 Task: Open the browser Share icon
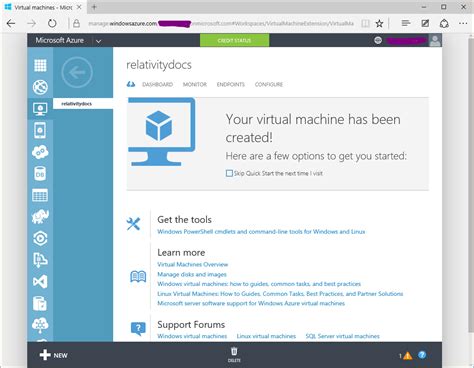444,23
